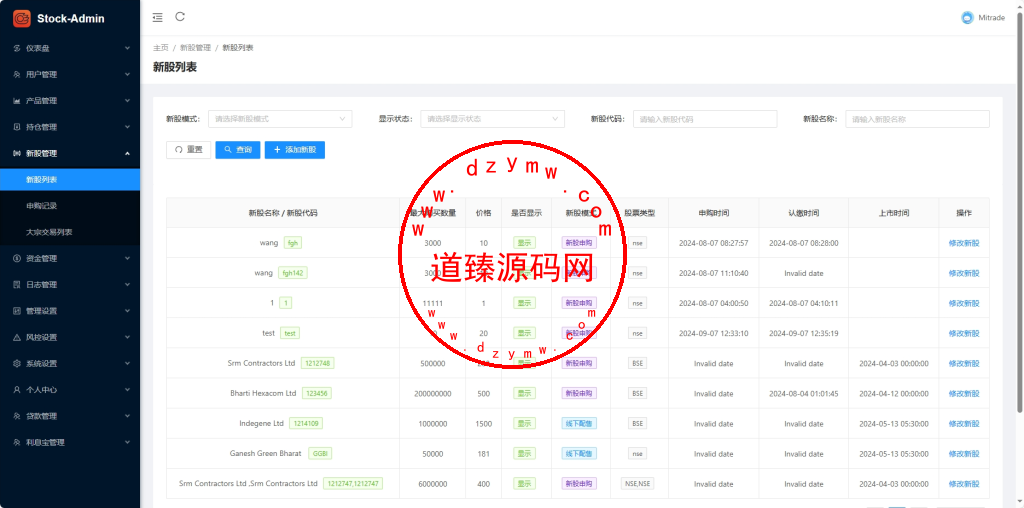Click the 持仓管理 sidebar icon
Screen dimensions: 1024x508
(x=17, y=127)
